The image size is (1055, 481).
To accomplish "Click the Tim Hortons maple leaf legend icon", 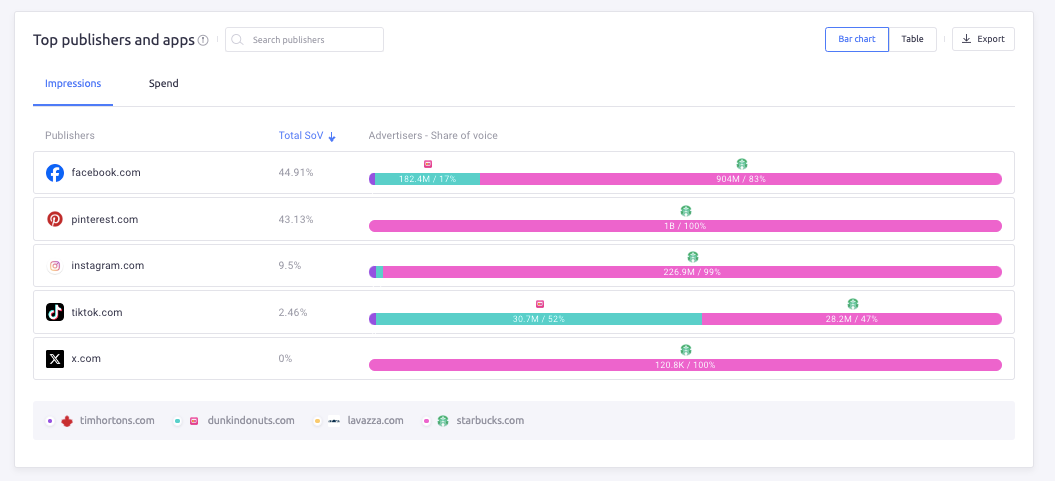I will (x=67, y=421).
